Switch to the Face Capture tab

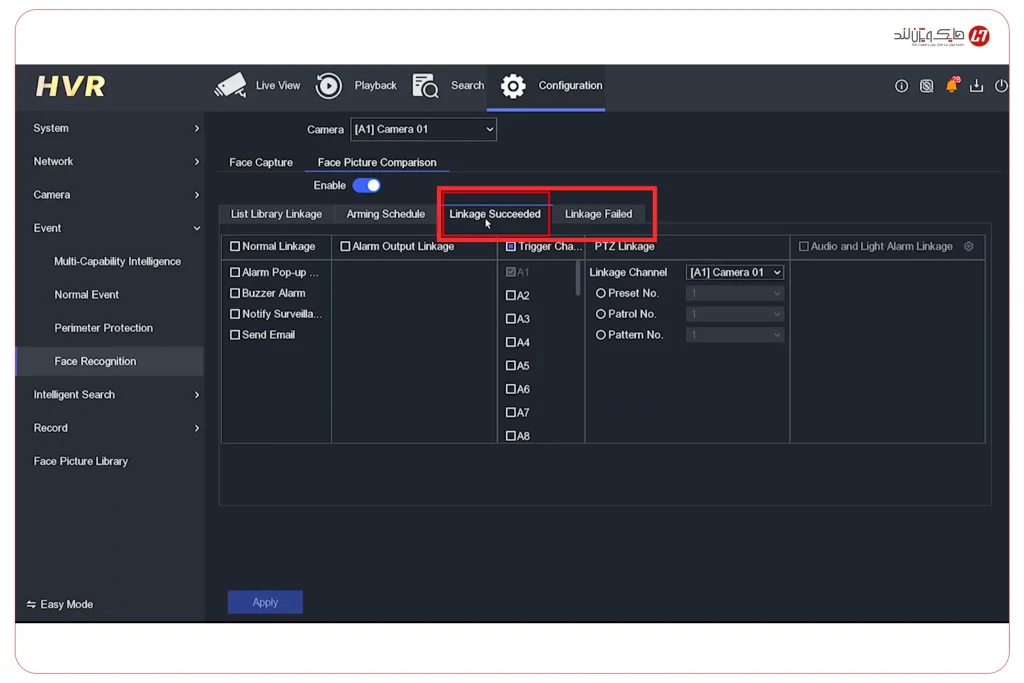(x=261, y=162)
